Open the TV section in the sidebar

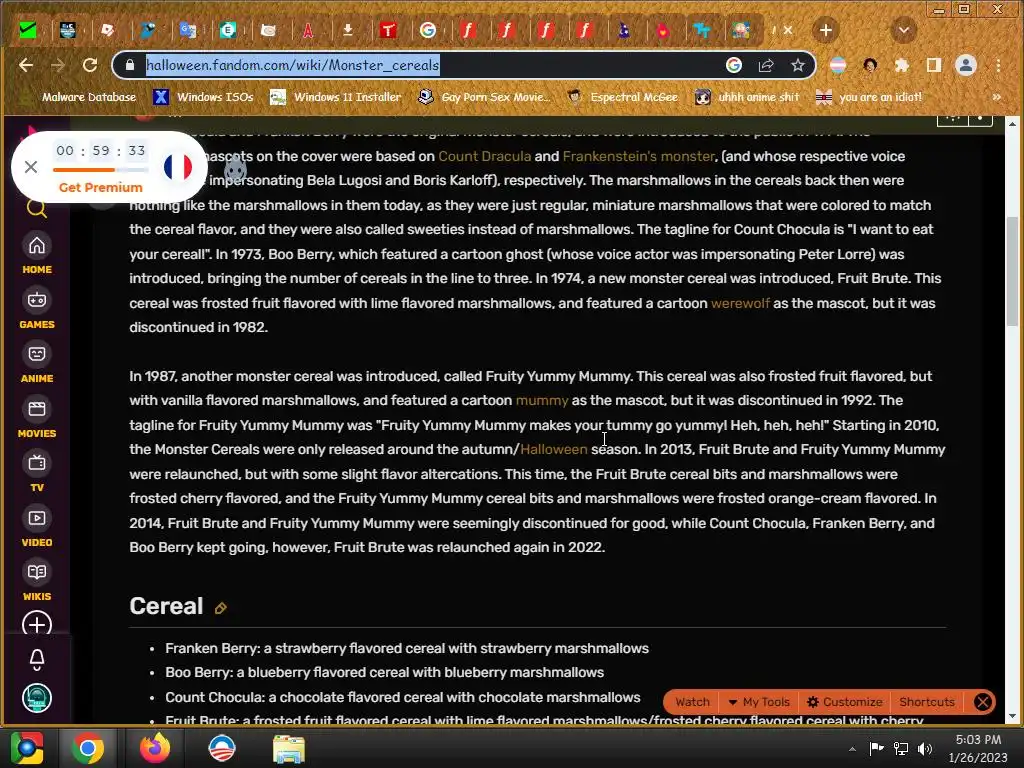37,472
